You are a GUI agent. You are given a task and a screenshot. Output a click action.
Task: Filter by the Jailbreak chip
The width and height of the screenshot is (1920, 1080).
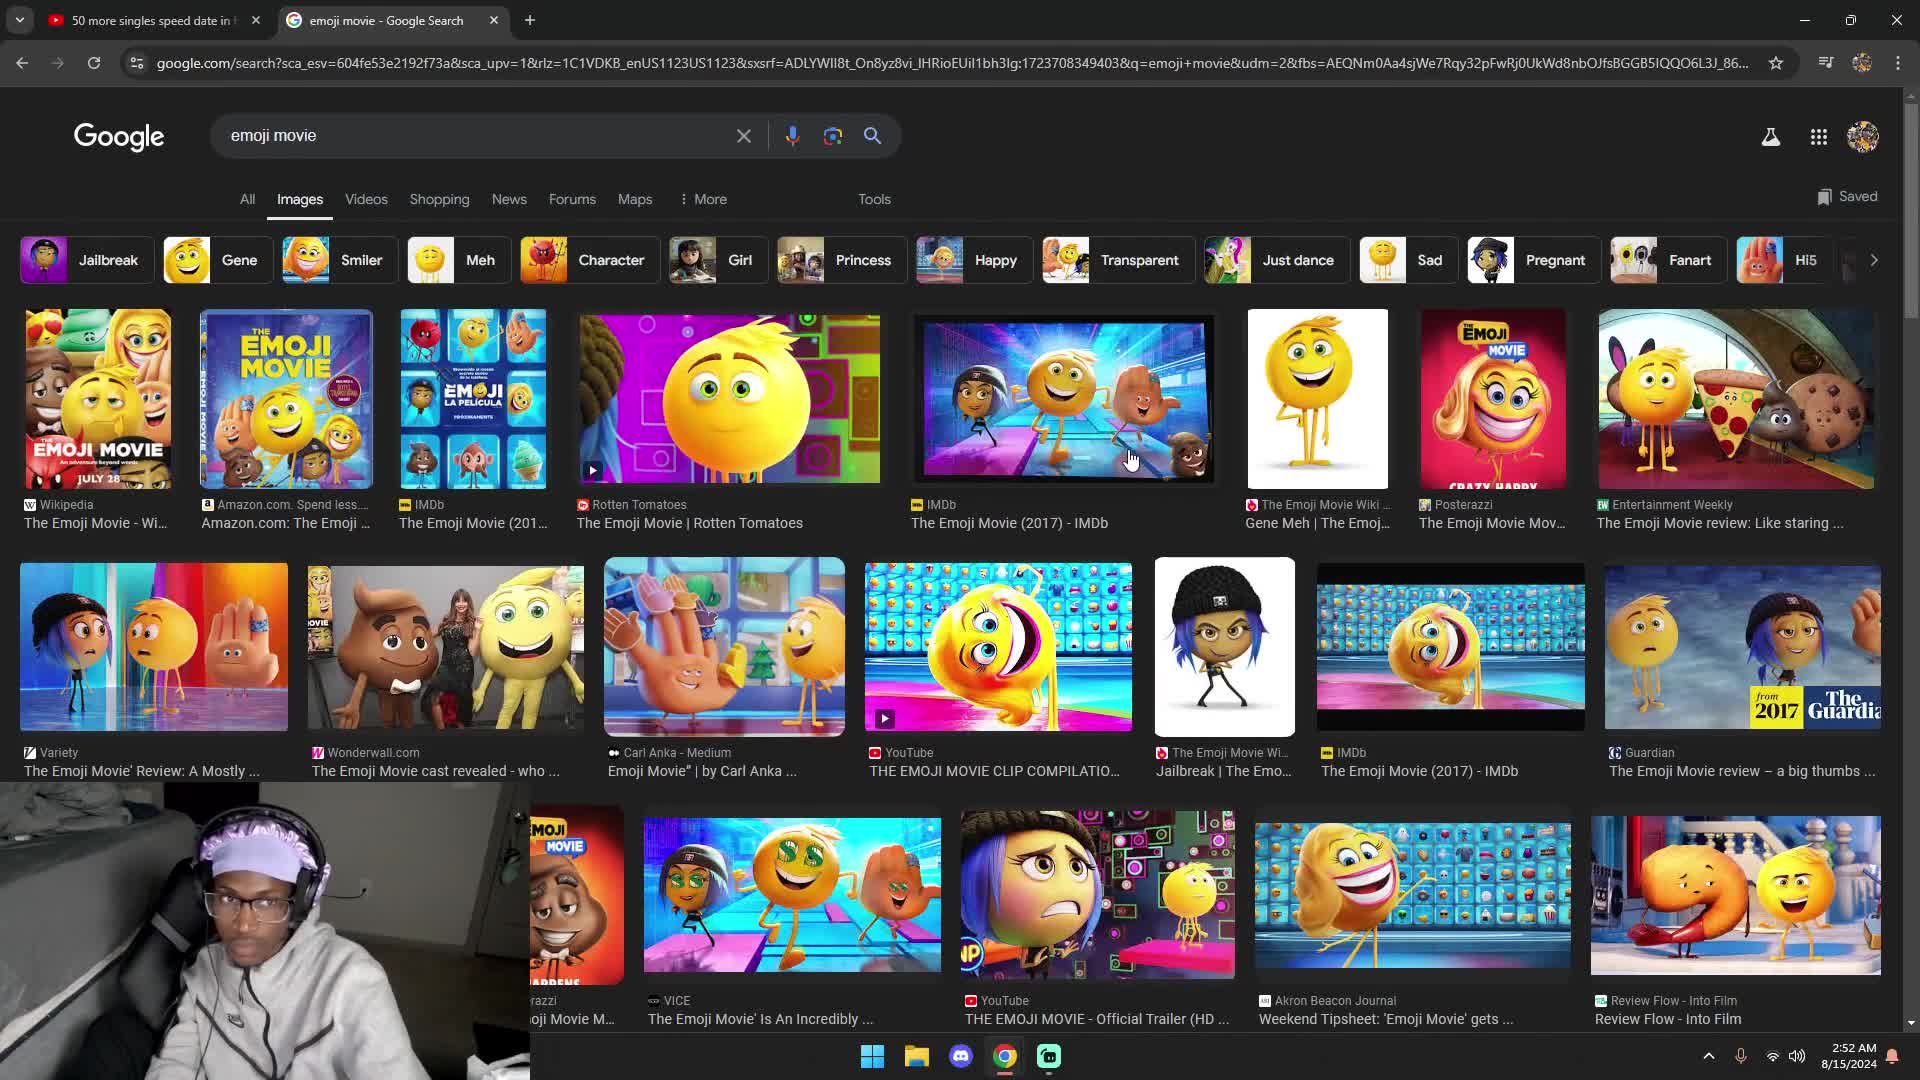click(87, 260)
